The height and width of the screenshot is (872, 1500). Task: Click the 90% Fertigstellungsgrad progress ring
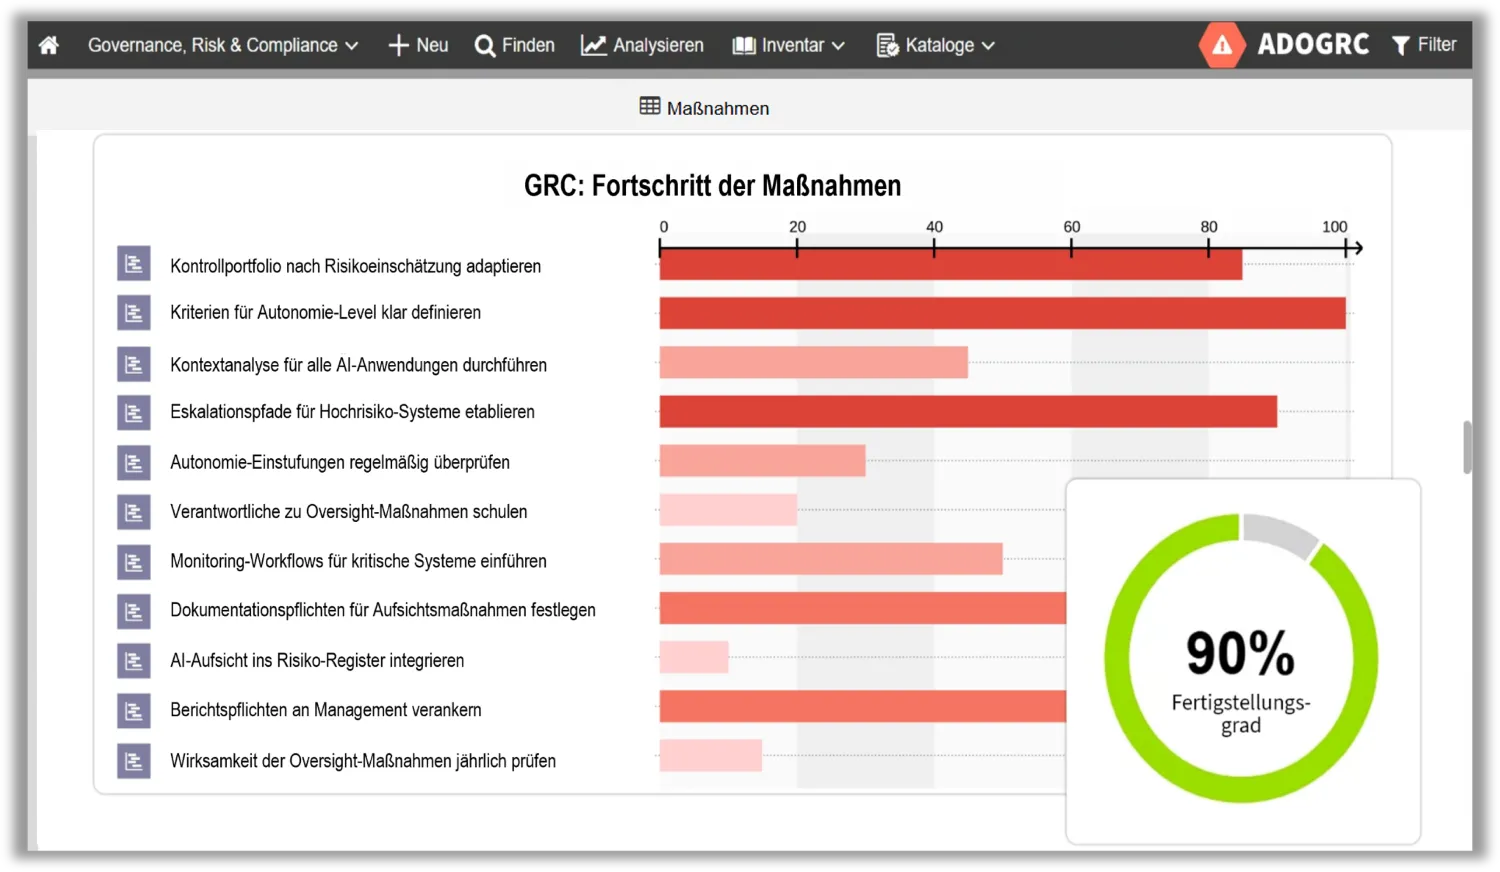pyautogui.click(x=1241, y=658)
